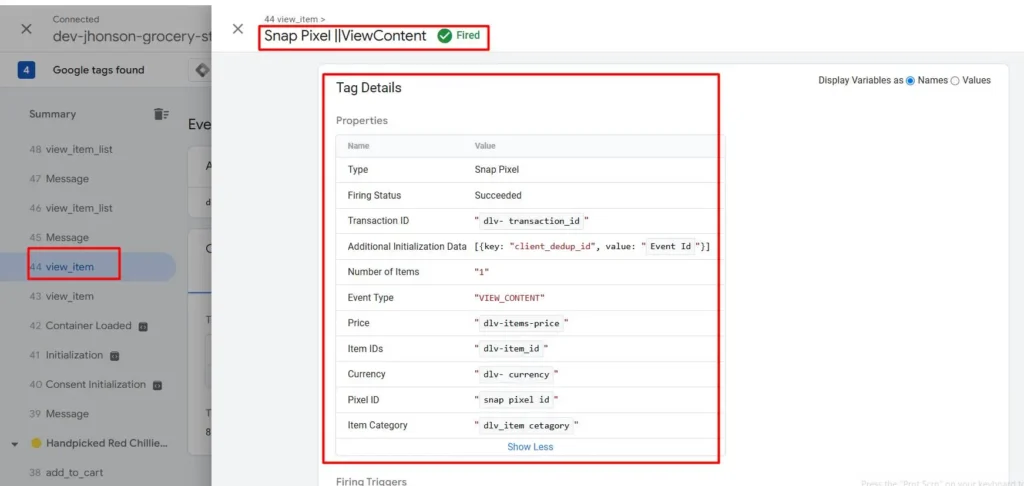
Task: Click the dlv-items-price variable chip
Action: [x=521, y=323]
